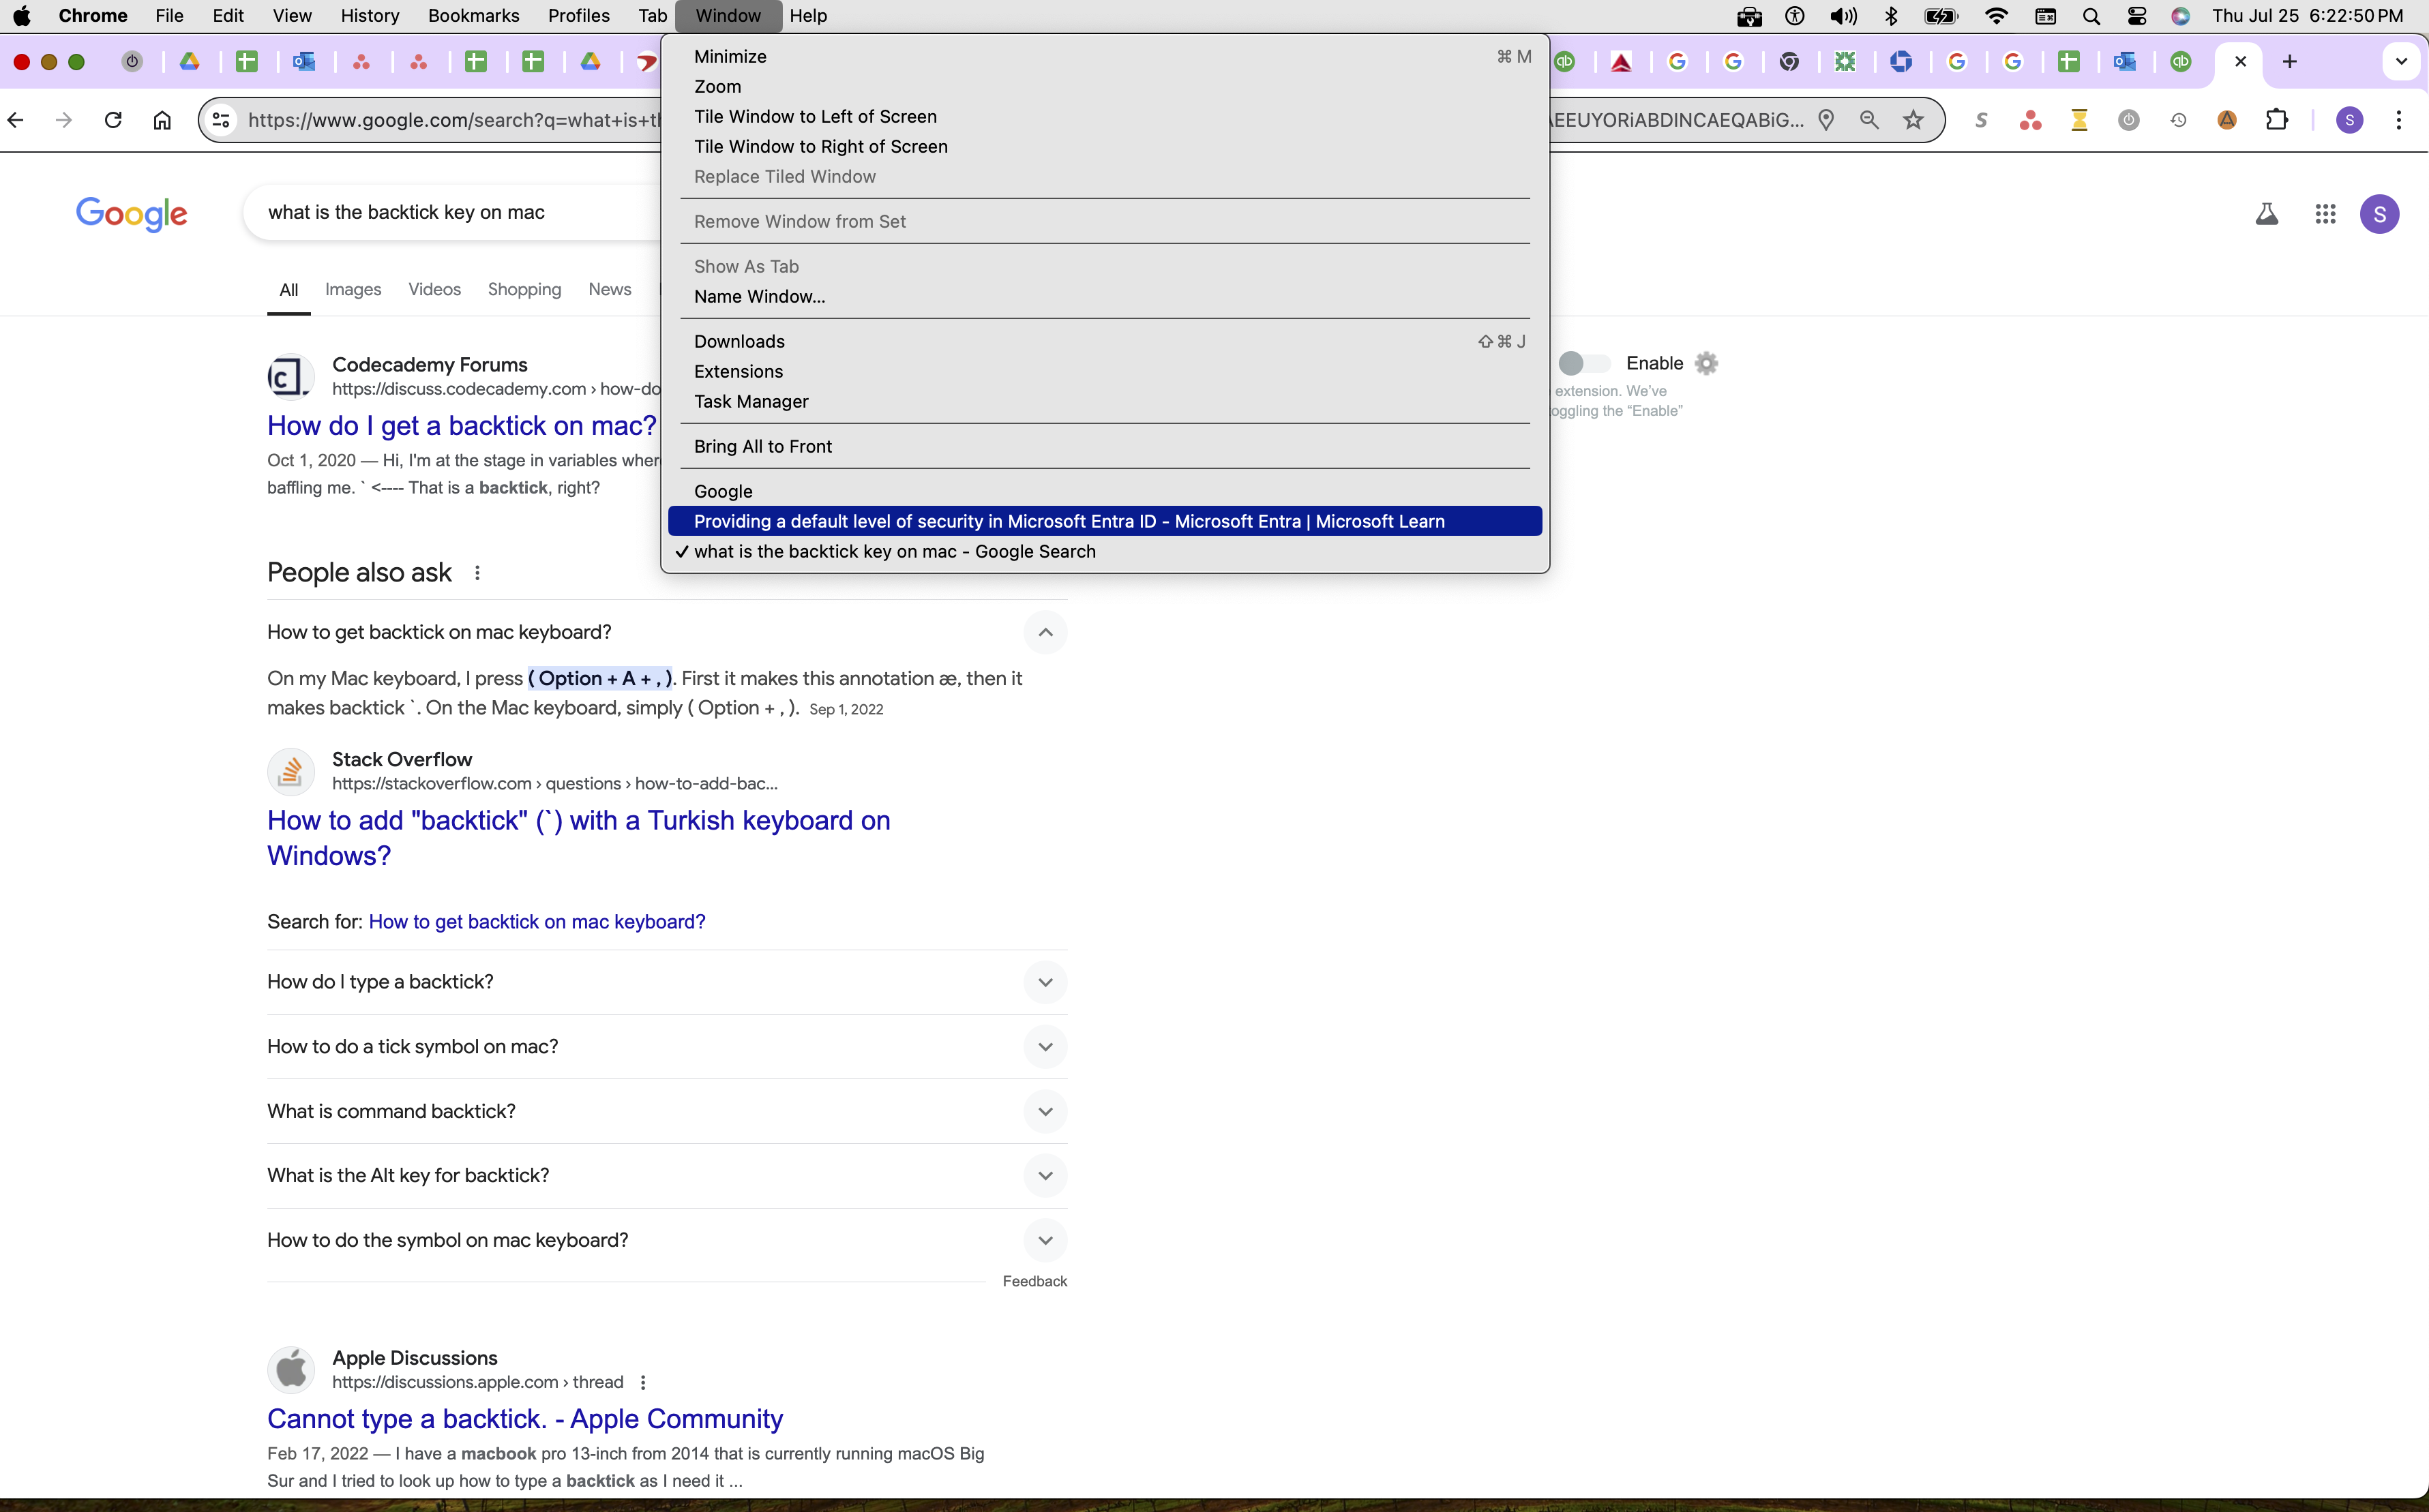Select the checked backtick Google Search window
This screenshot has height=1512, width=2429.
(x=894, y=551)
